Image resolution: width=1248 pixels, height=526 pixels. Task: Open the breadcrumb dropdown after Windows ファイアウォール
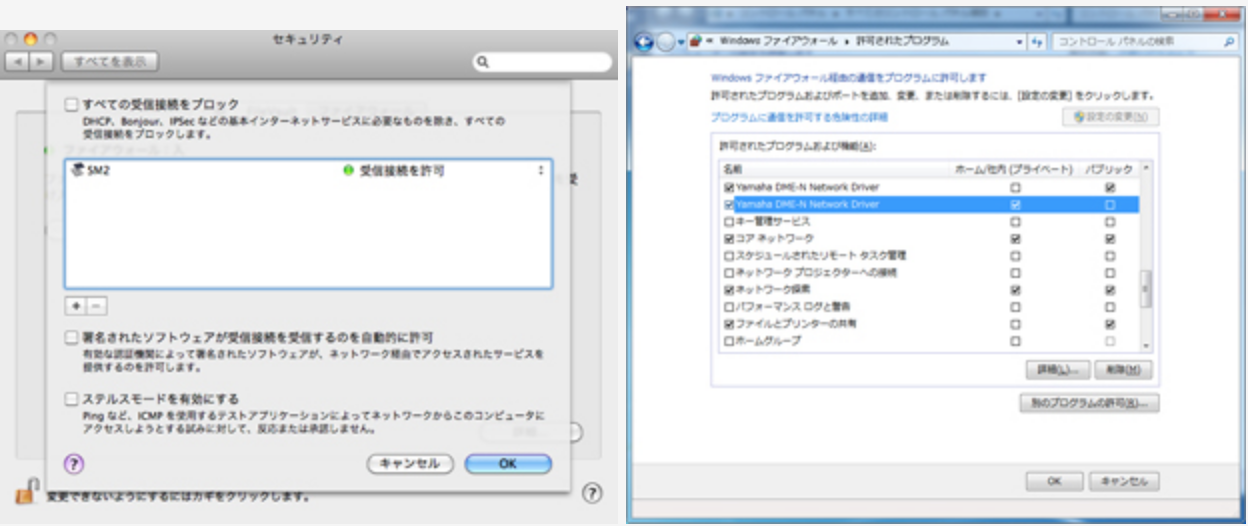pos(846,43)
